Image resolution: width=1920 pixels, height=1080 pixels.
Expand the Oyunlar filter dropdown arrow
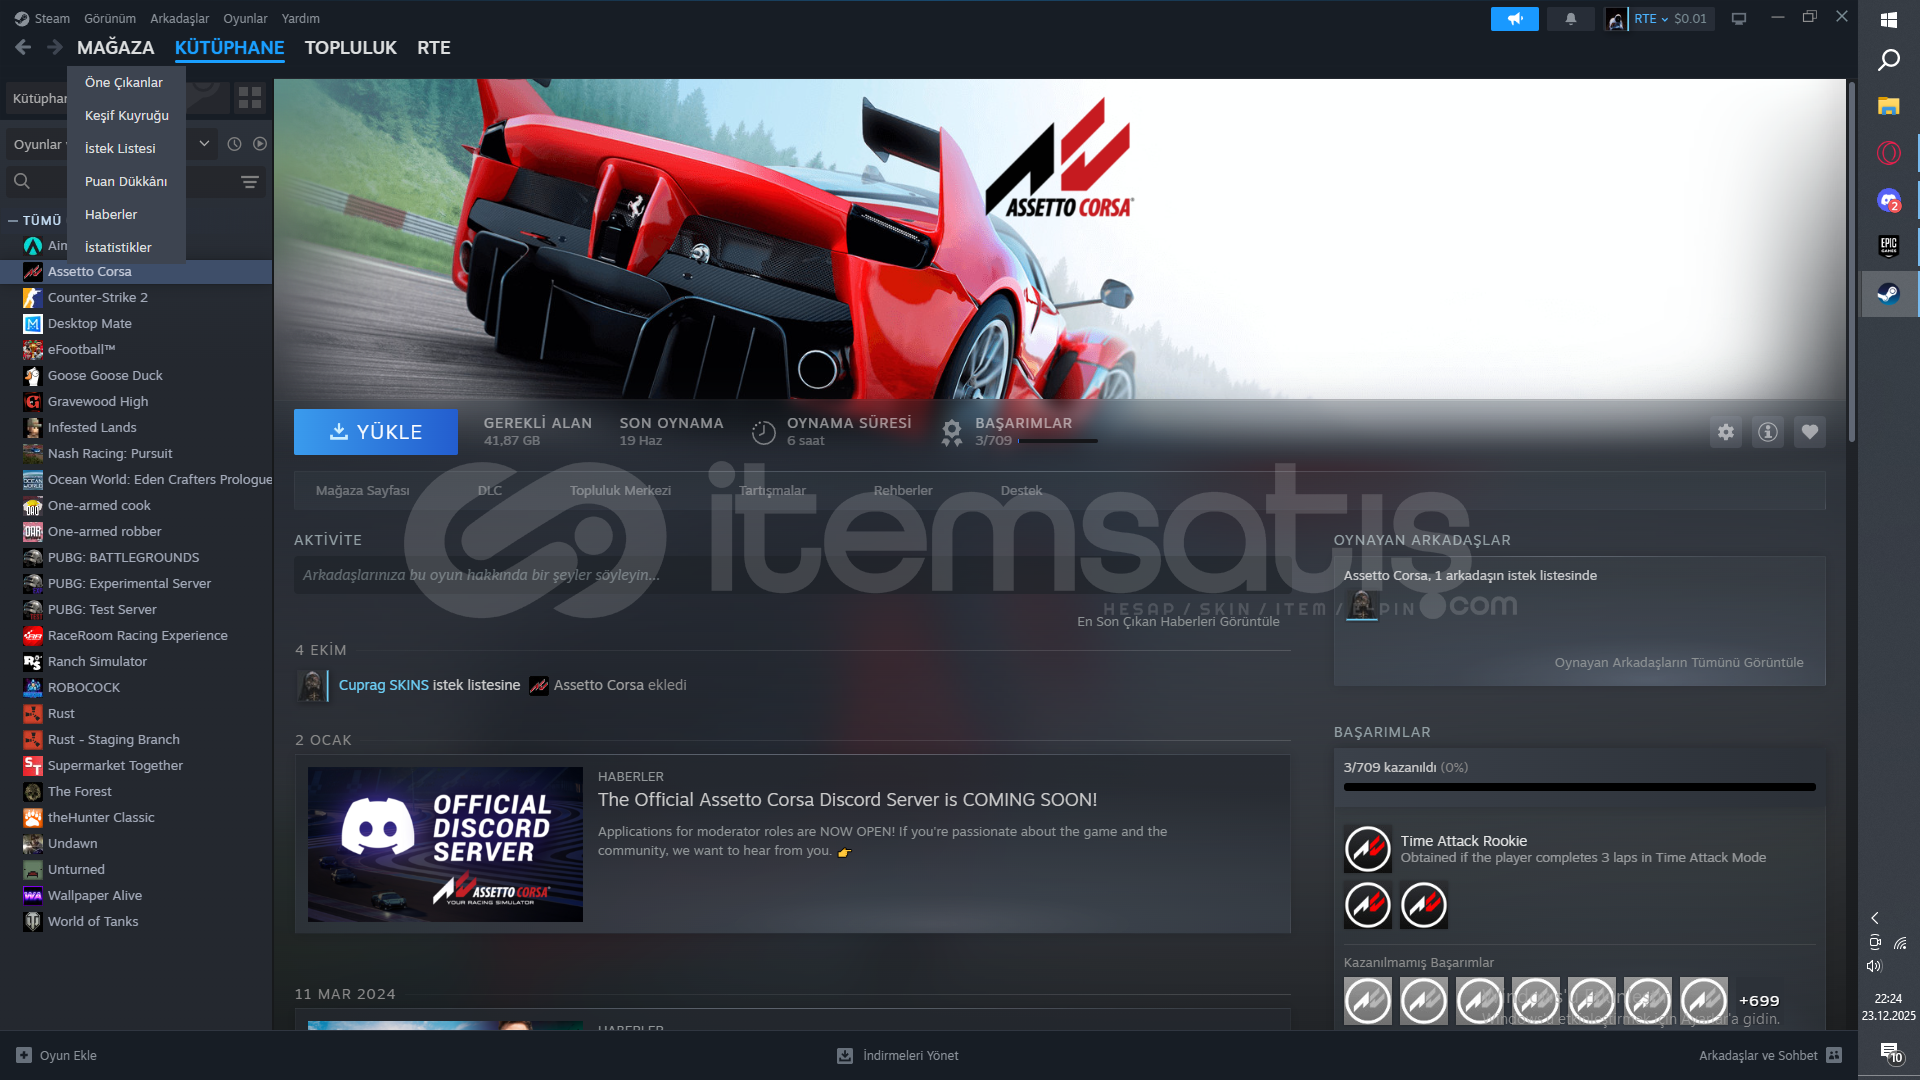tap(204, 144)
